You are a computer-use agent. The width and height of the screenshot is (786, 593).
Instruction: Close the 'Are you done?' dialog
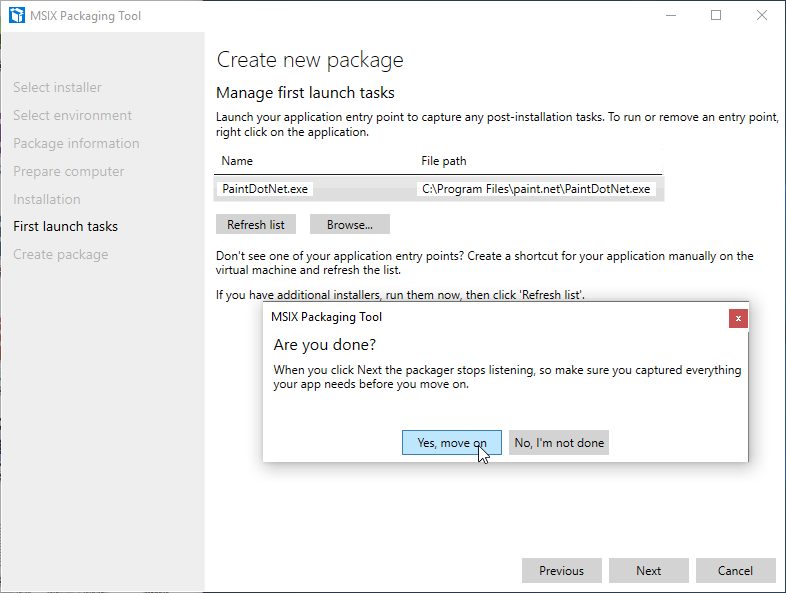(x=738, y=318)
